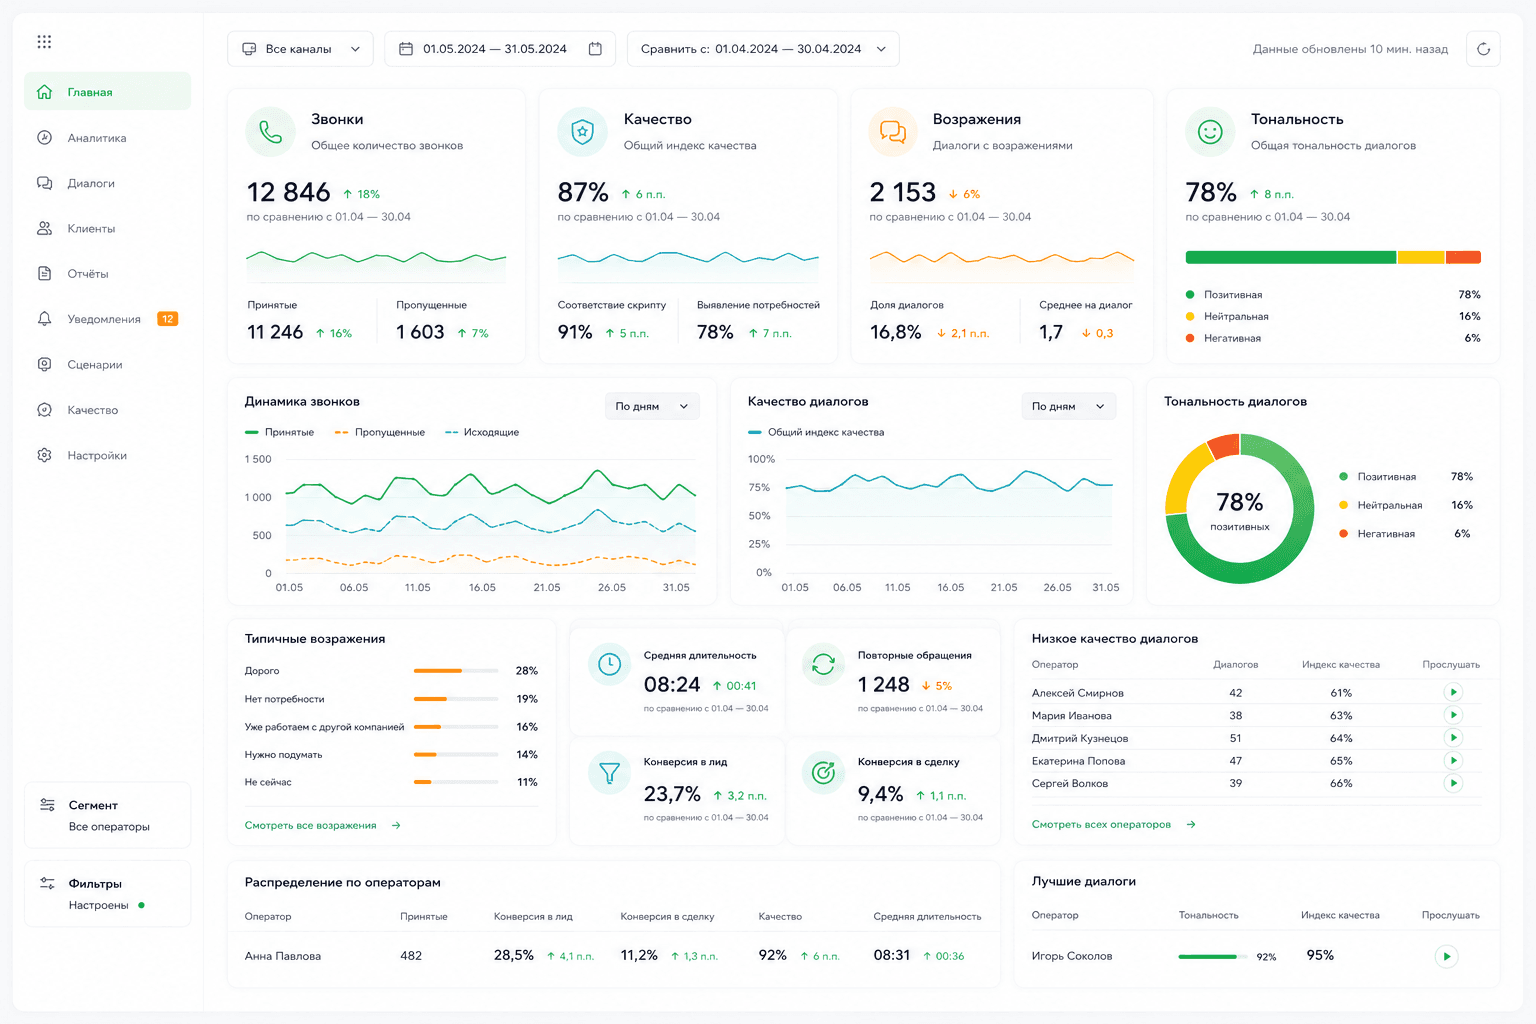The width and height of the screenshot is (1536, 1024).
Task: Toggle the Исходящие series in legend
Action: pos(482,433)
